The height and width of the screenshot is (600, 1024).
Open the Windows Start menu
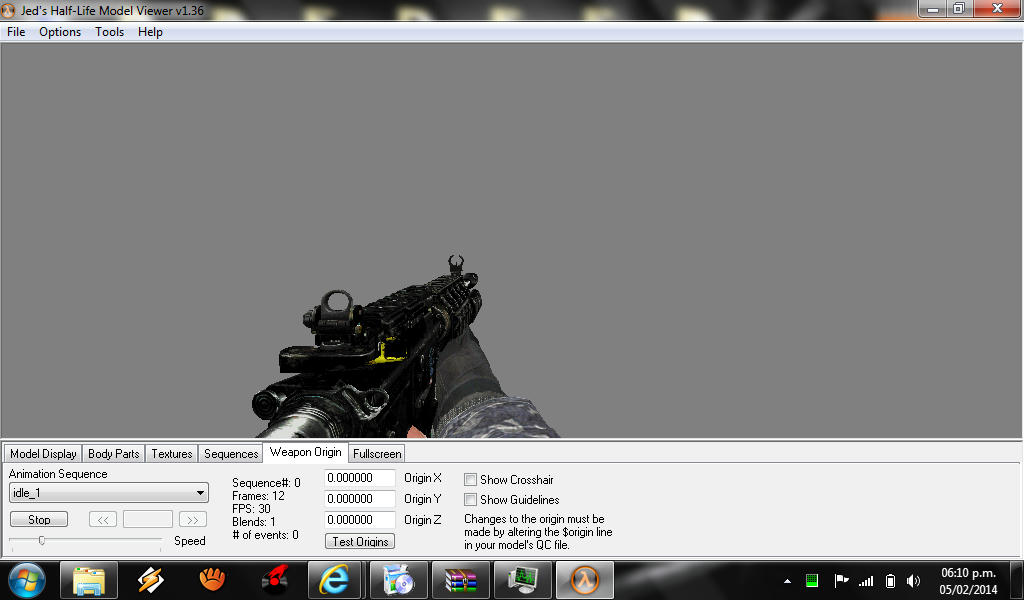pyautogui.click(x=27, y=580)
